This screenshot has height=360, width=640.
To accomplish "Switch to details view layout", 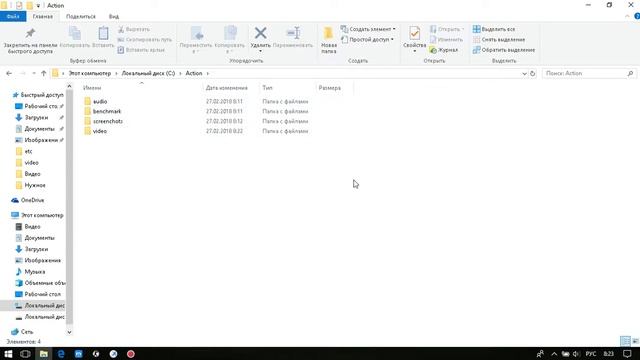I will (x=625, y=341).
